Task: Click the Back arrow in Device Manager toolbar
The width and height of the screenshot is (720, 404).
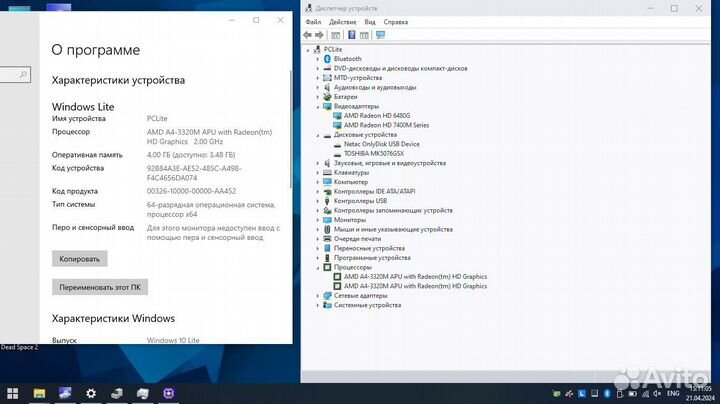Action: tap(307, 35)
